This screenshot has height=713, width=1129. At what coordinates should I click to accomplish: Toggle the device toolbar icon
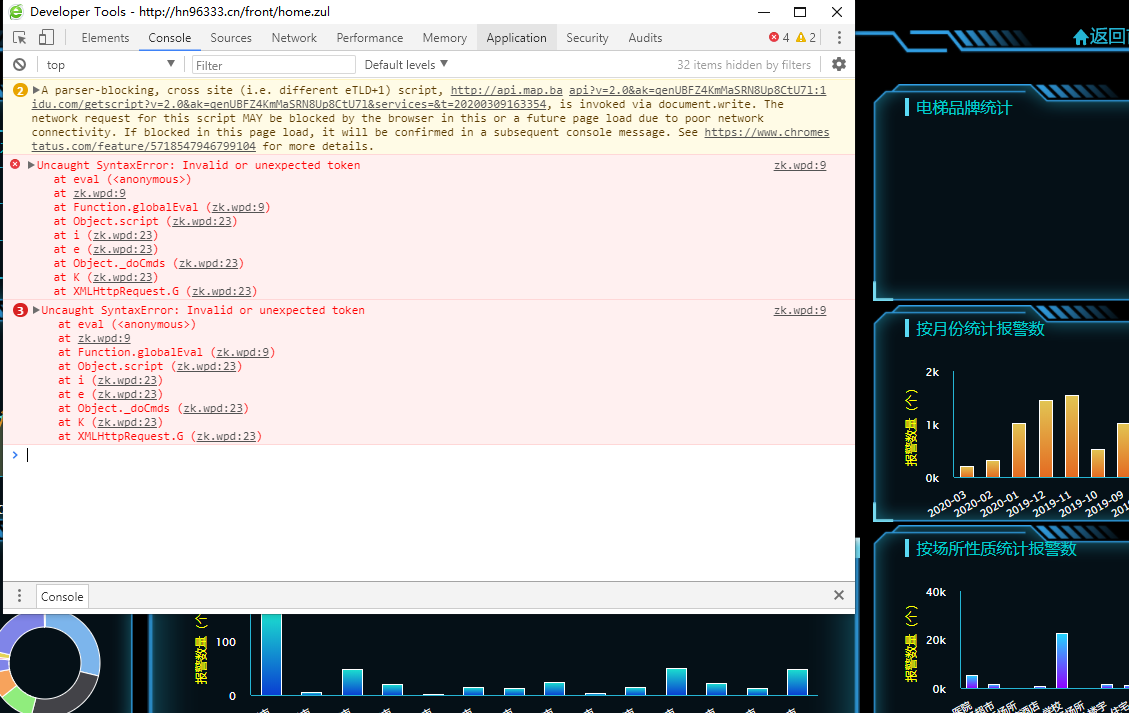[x=46, y=37]
